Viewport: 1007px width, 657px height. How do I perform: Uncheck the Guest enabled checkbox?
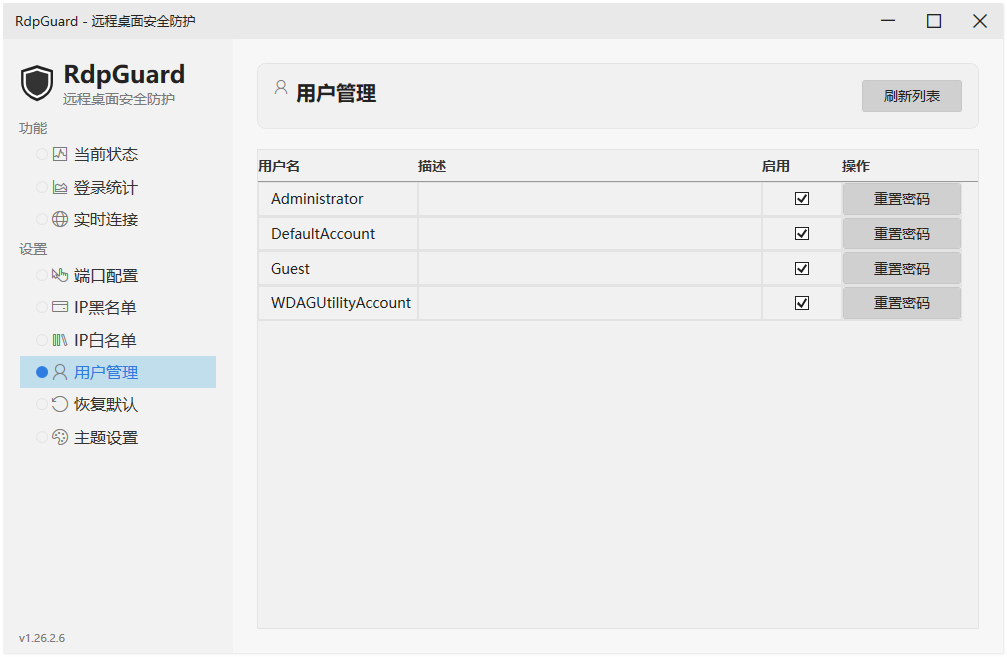(801, 268)
